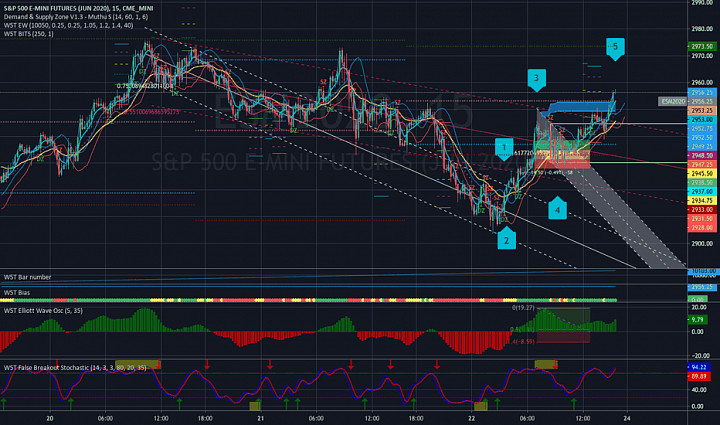This screenshot has height=425, width=720.
Task: Click the dark red 2933.00 price label
Action: (x=702, y=209)
